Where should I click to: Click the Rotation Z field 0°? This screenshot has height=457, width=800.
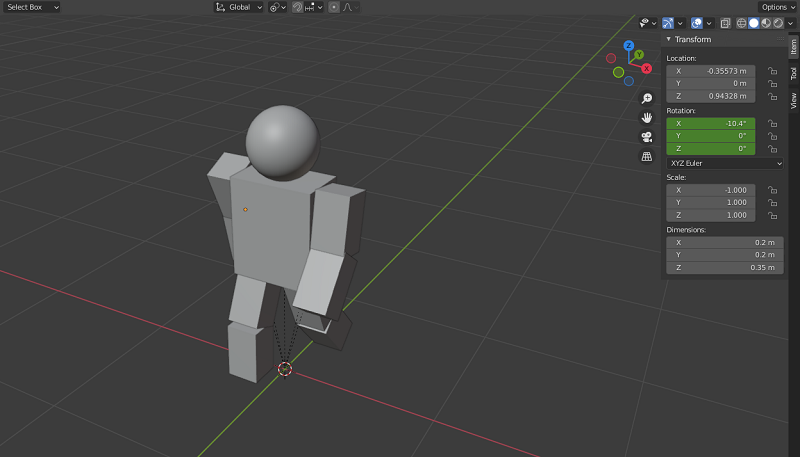711,148
